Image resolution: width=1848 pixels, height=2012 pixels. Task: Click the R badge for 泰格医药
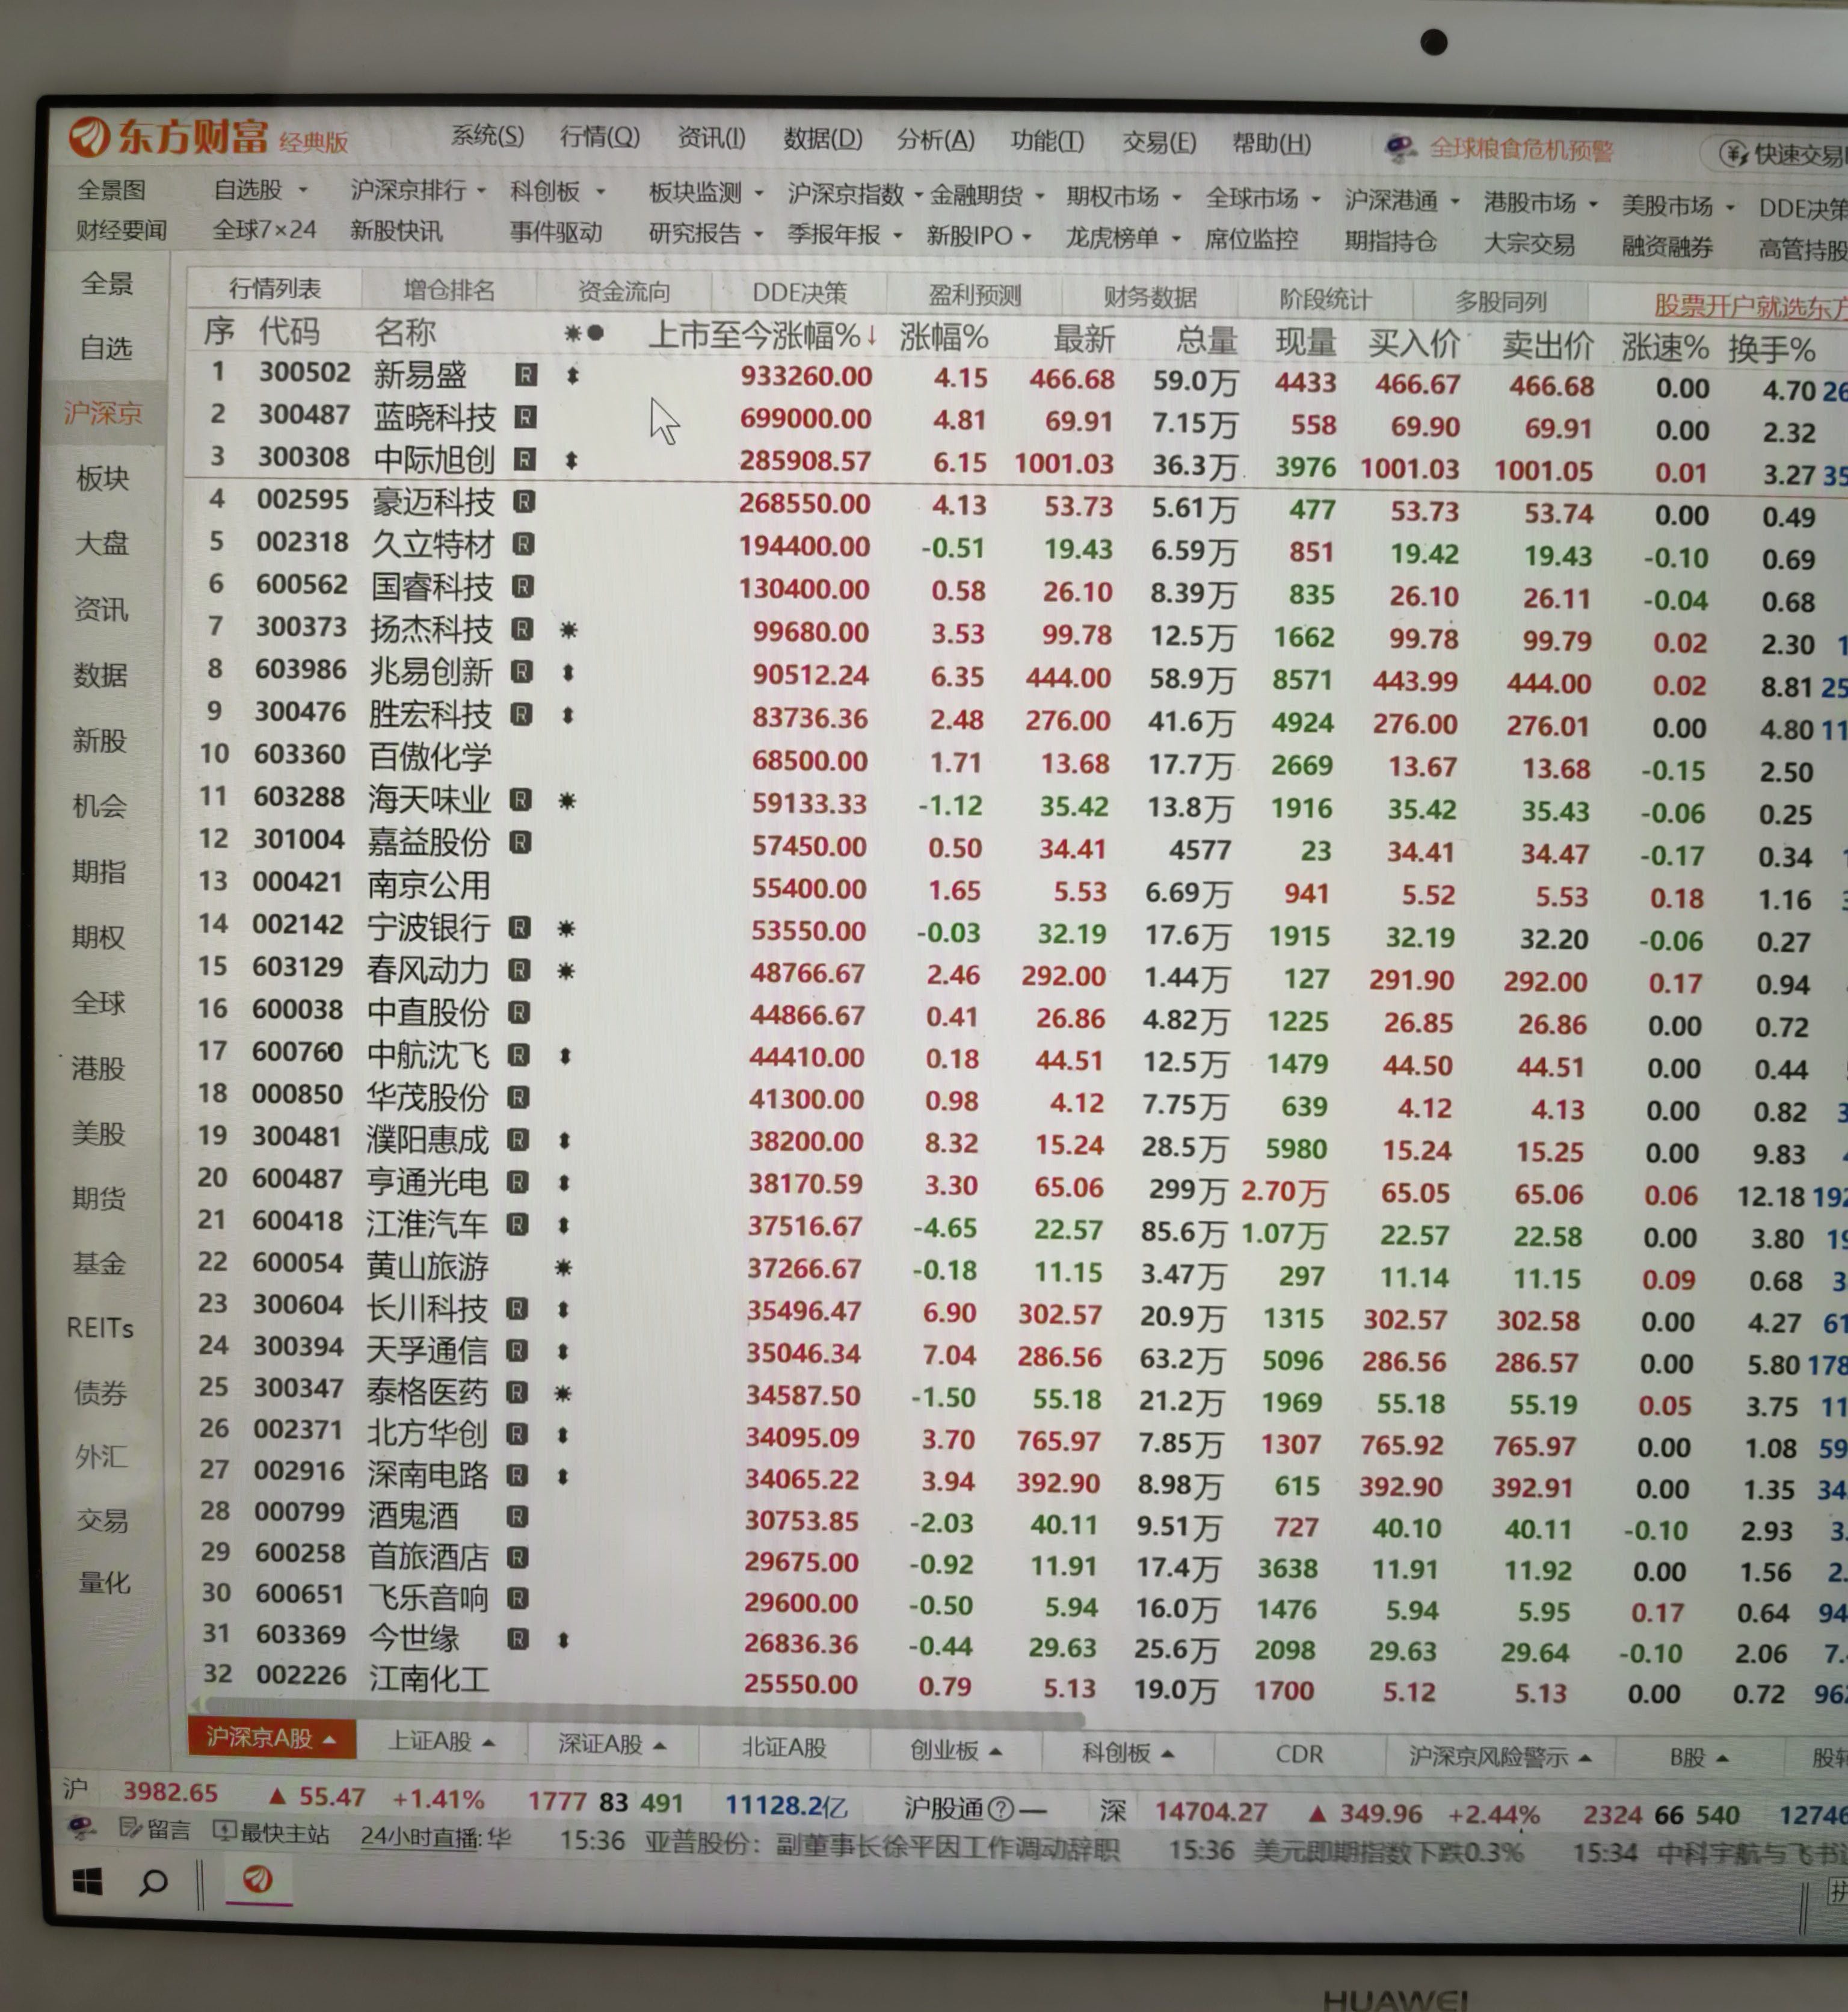517,1392
